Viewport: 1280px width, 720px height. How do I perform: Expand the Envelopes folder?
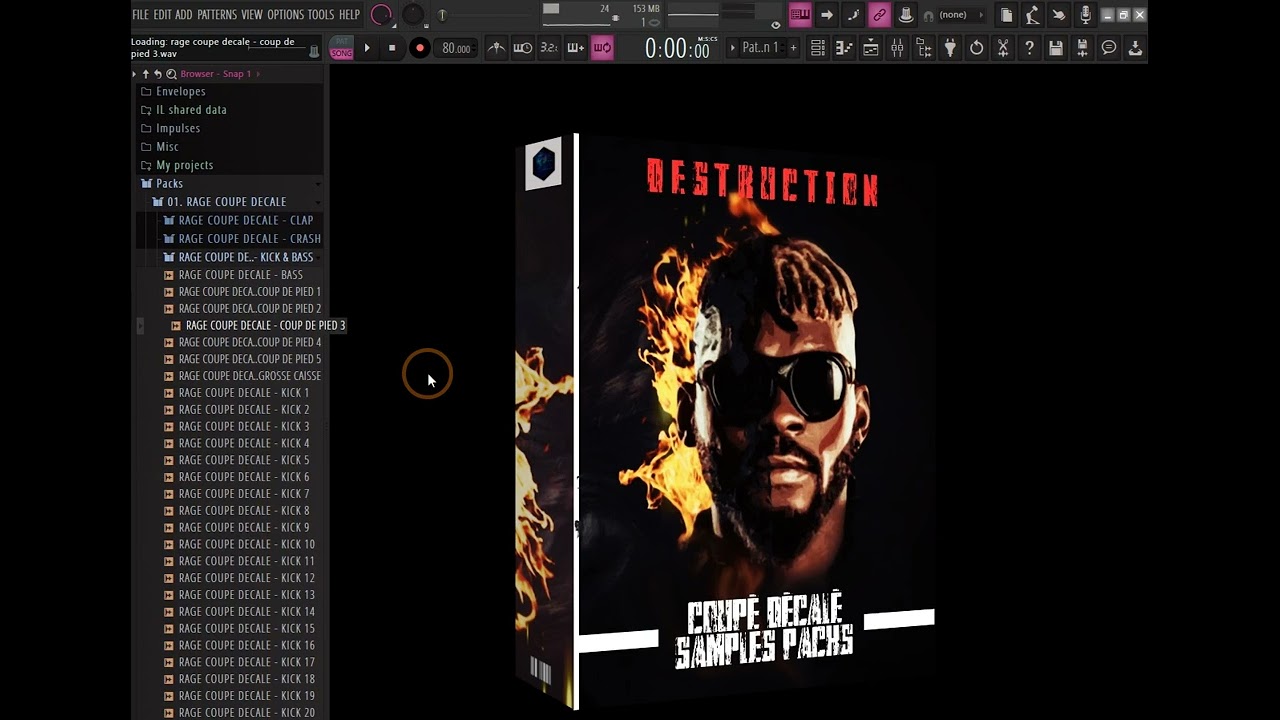click(173, 92)
